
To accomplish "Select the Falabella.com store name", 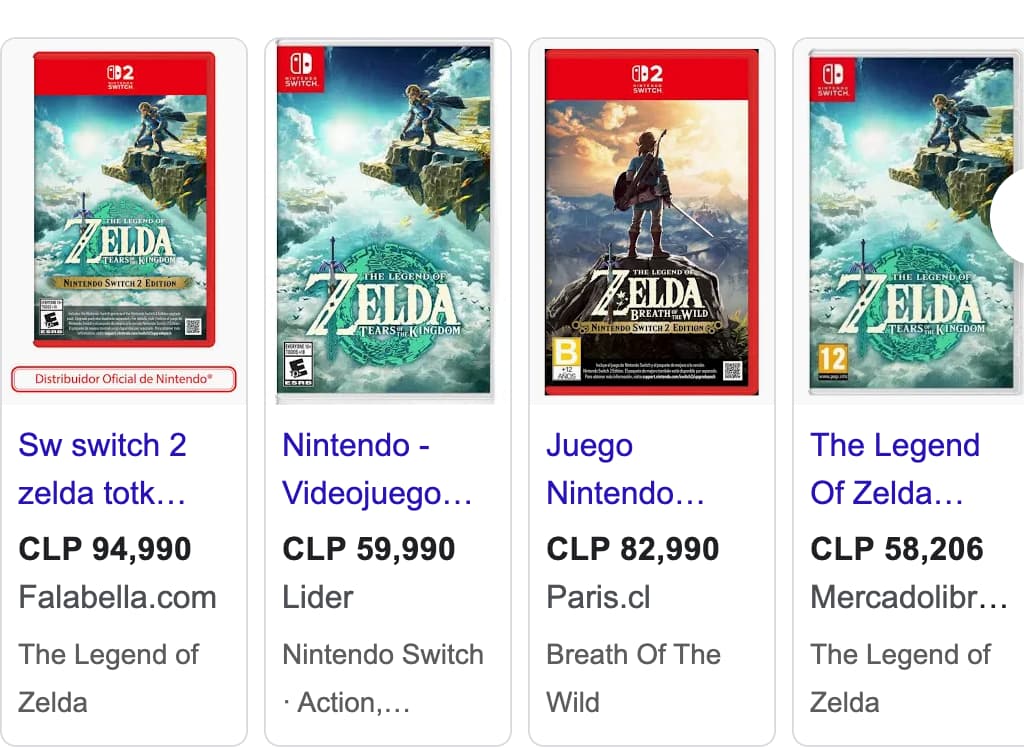I will coord(117,597).
